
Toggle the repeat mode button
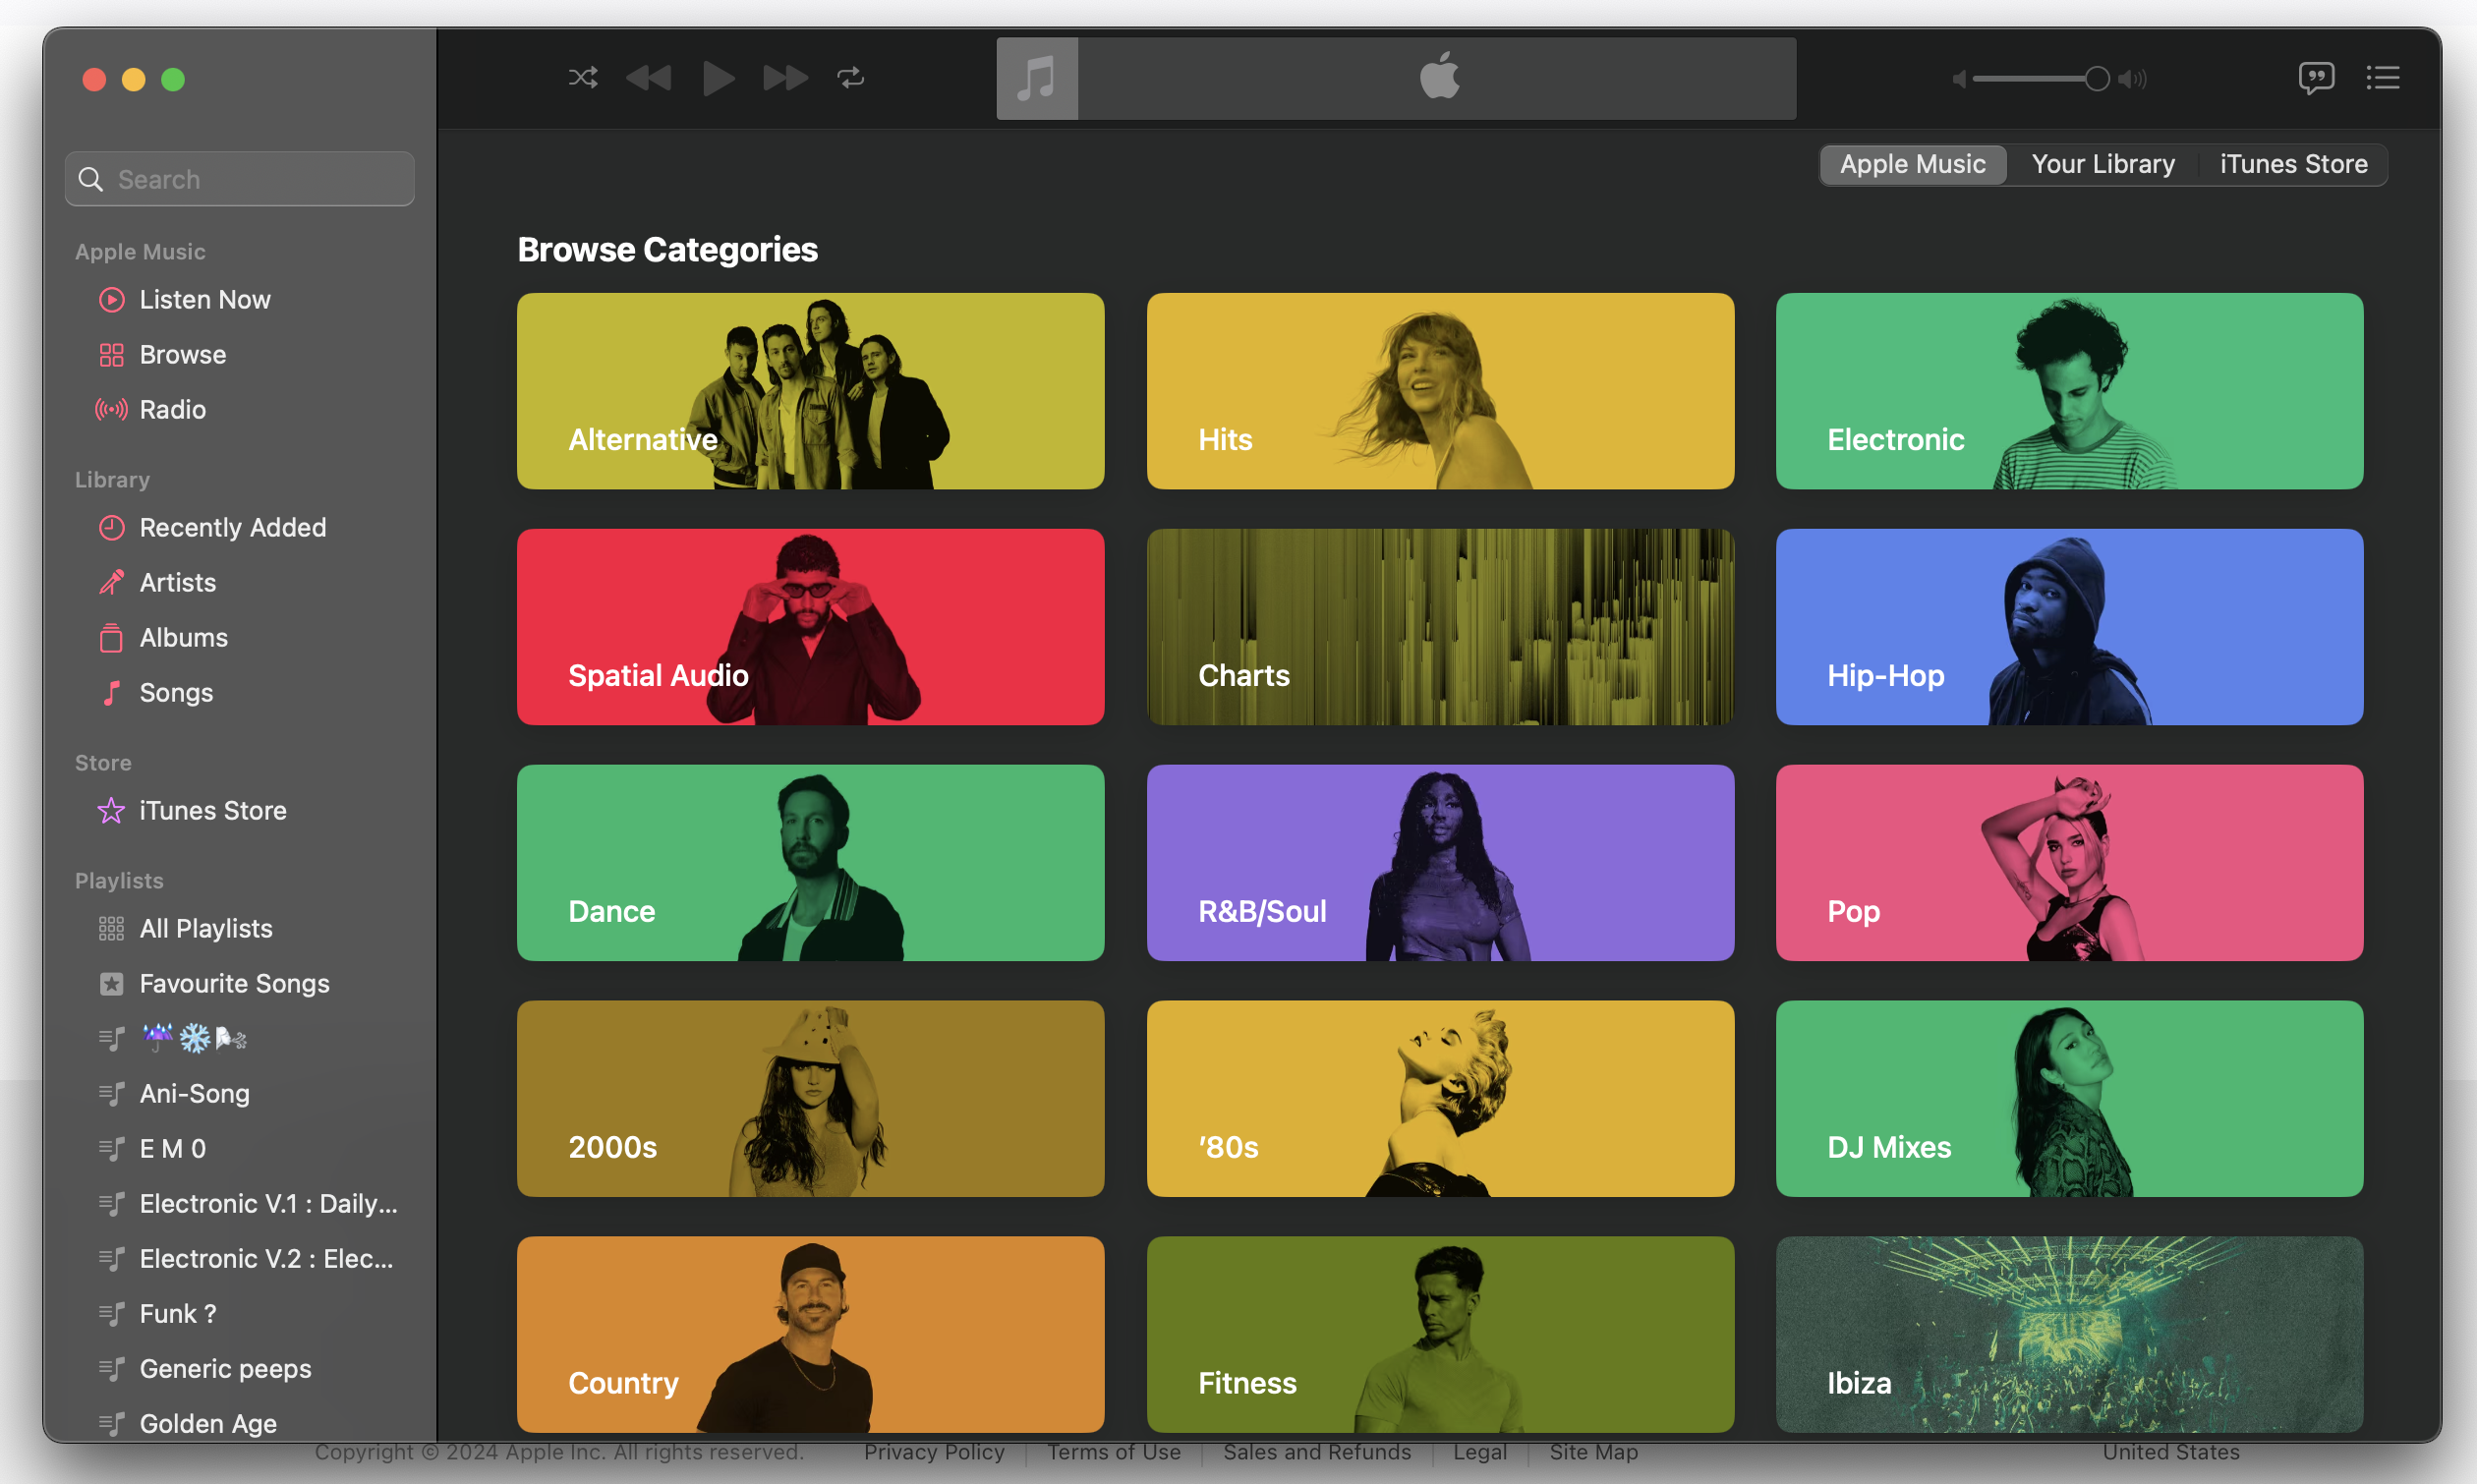(850, 77)
